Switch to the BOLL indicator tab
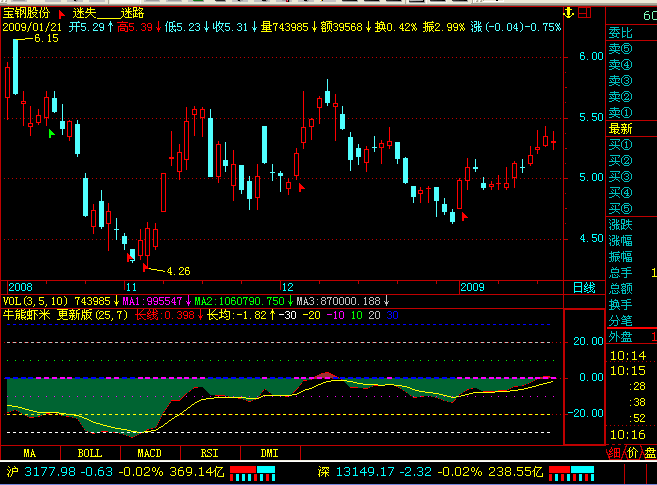This screenshot has height=485, width=657. pos(89,453)
